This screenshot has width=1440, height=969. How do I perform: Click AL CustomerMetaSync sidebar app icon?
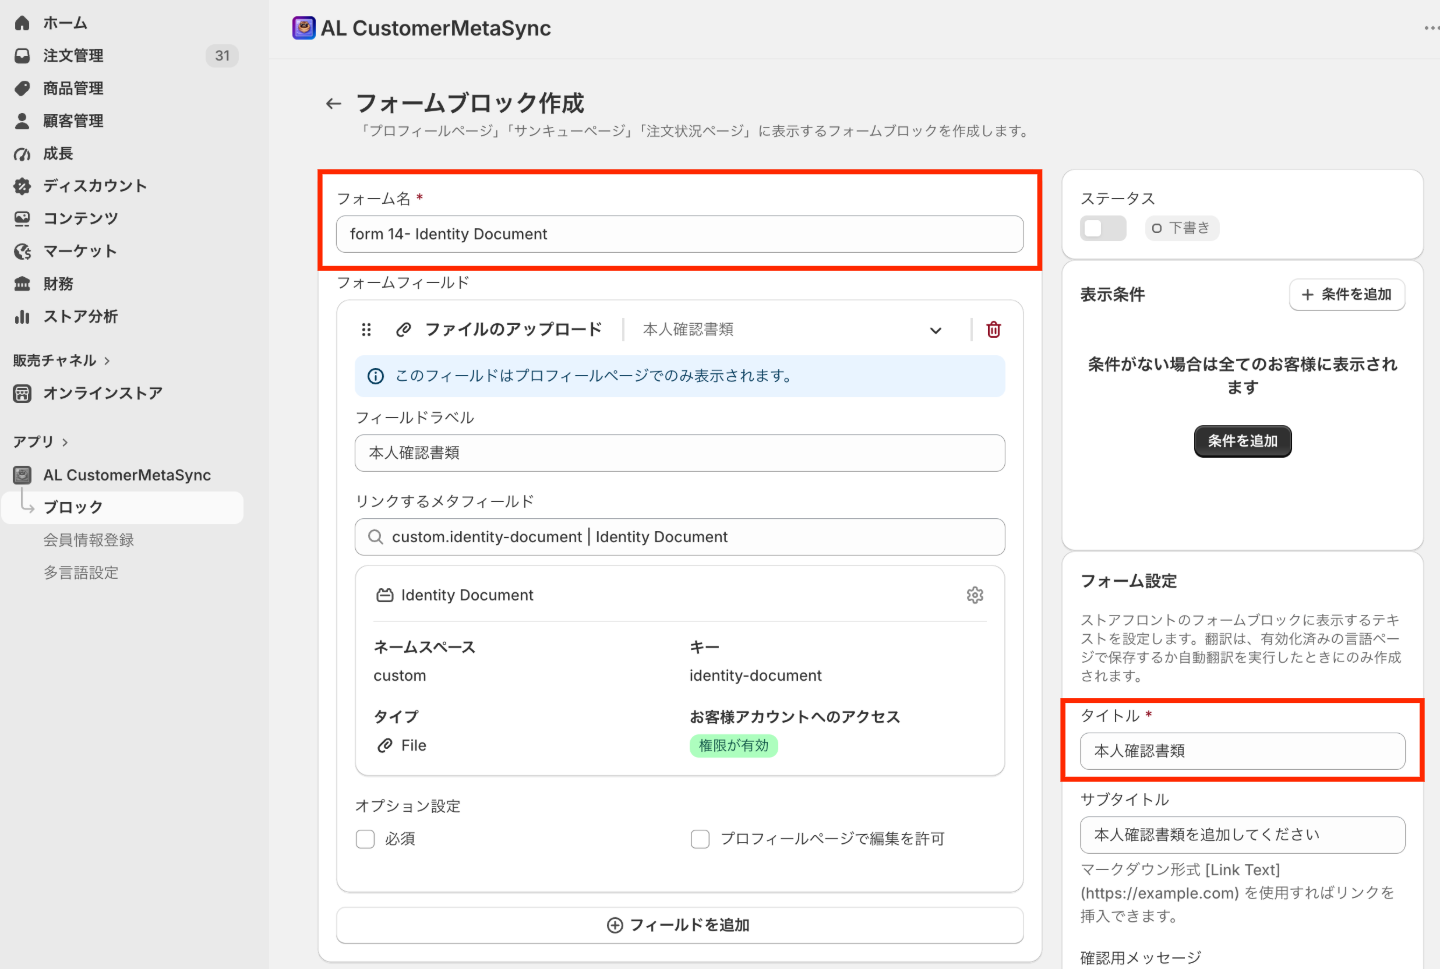[x=22, y=475]
